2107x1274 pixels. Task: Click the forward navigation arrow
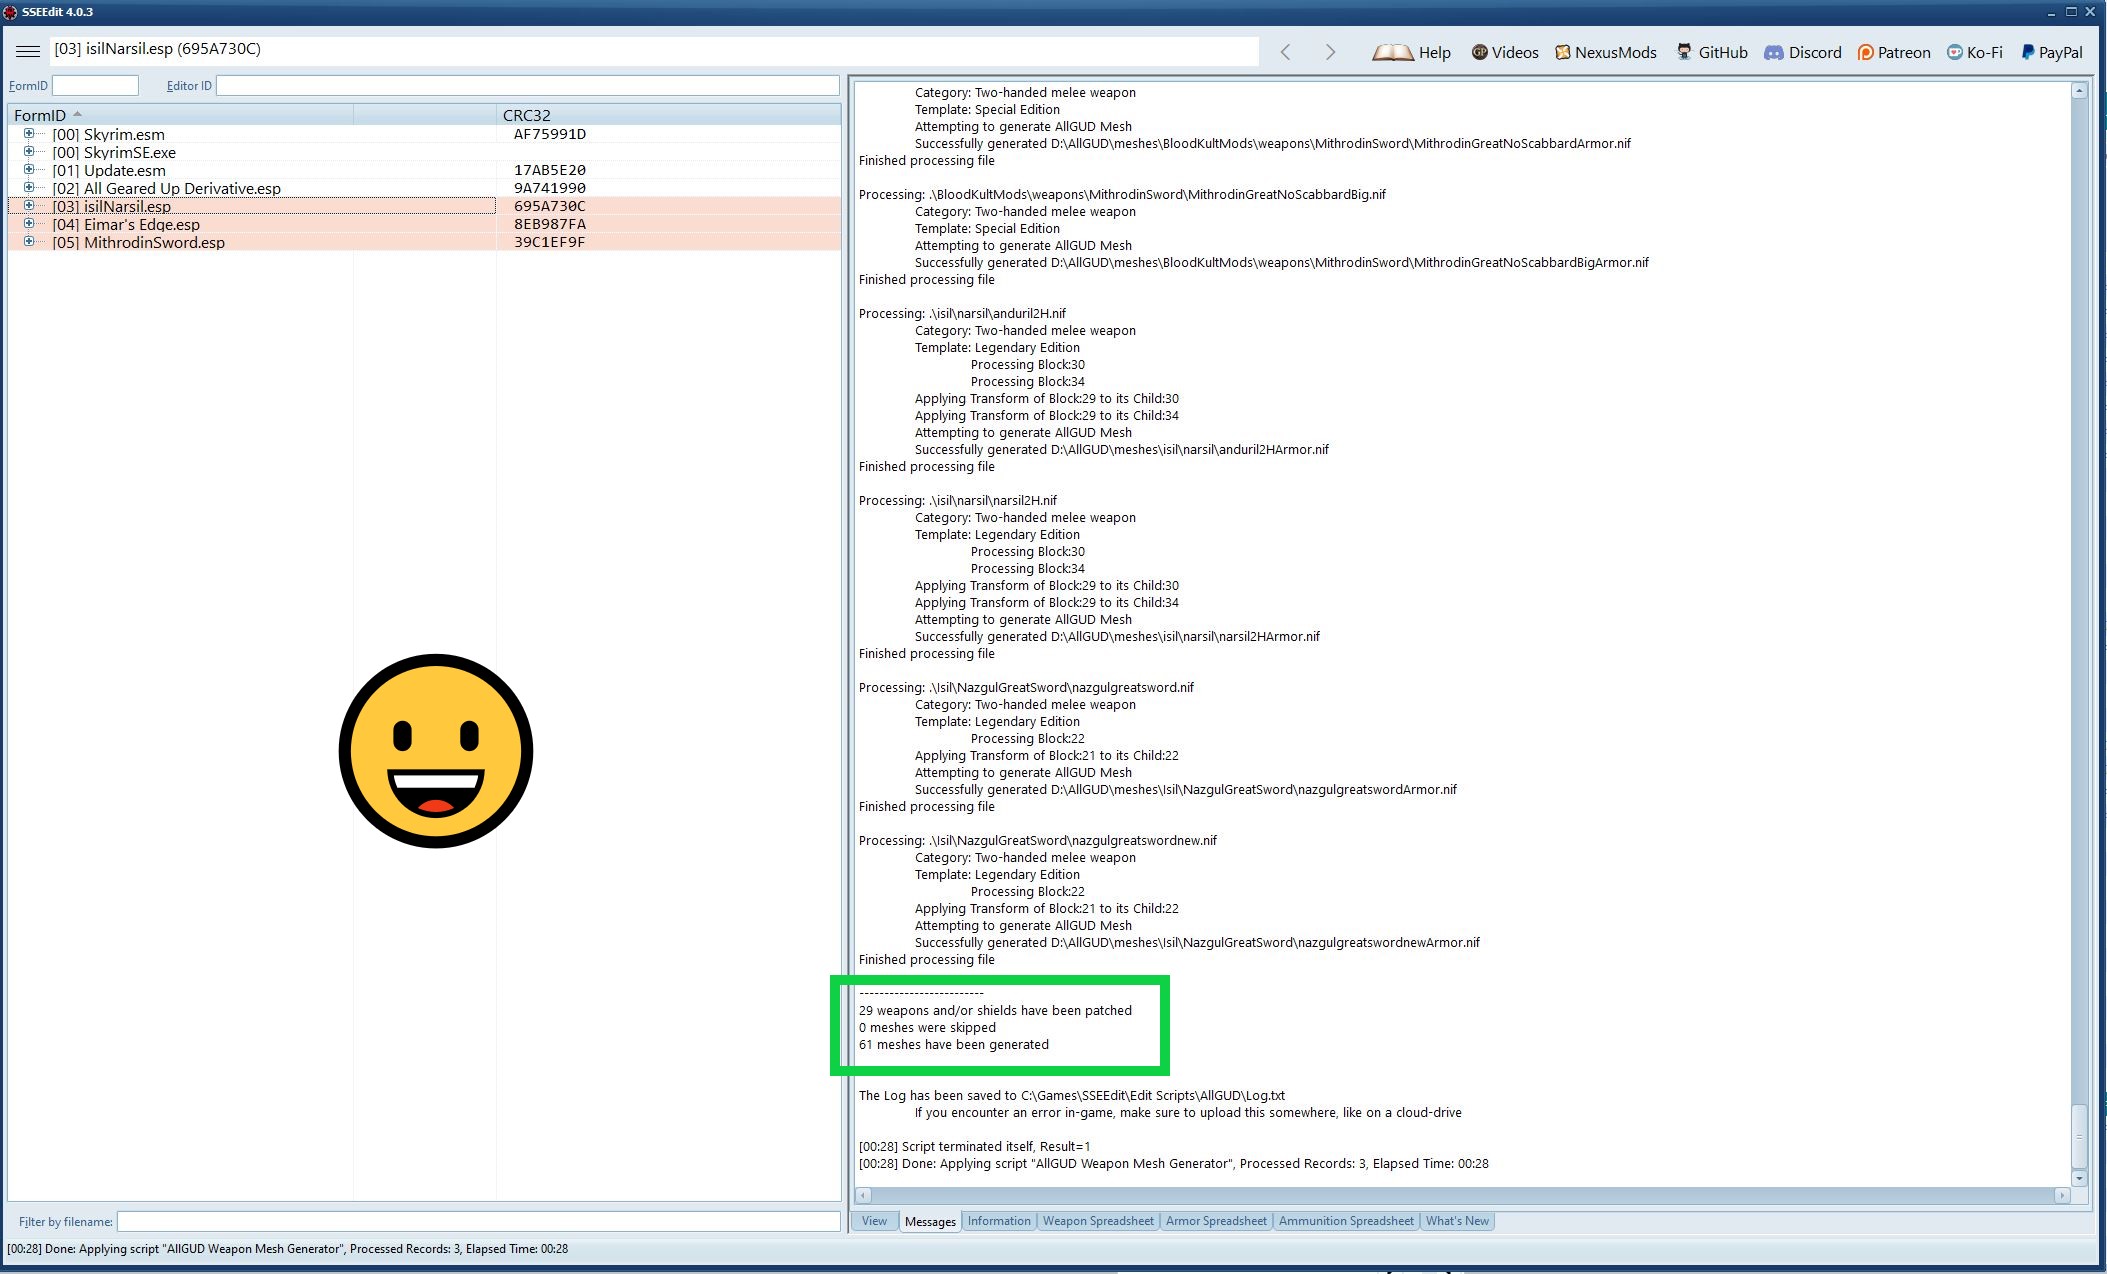(1330, 52)
